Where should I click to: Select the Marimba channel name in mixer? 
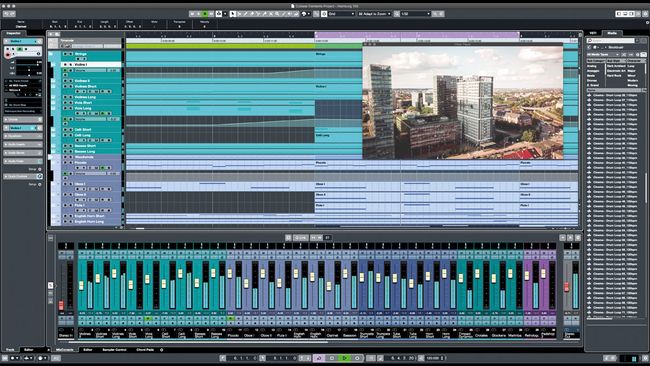pyautogui.click(x=514, y=335)
